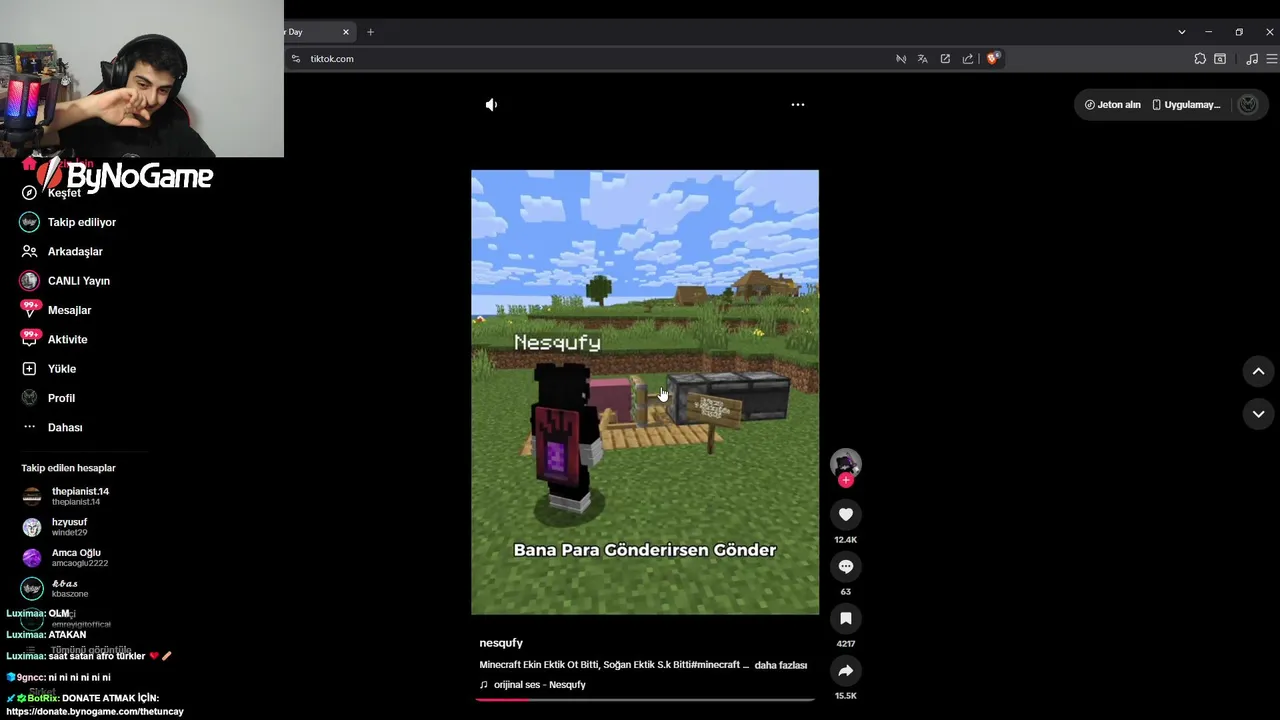The image size is (1280, 720).
Task: Click the Minecraft video player area
Action: [x=645, y=392]
